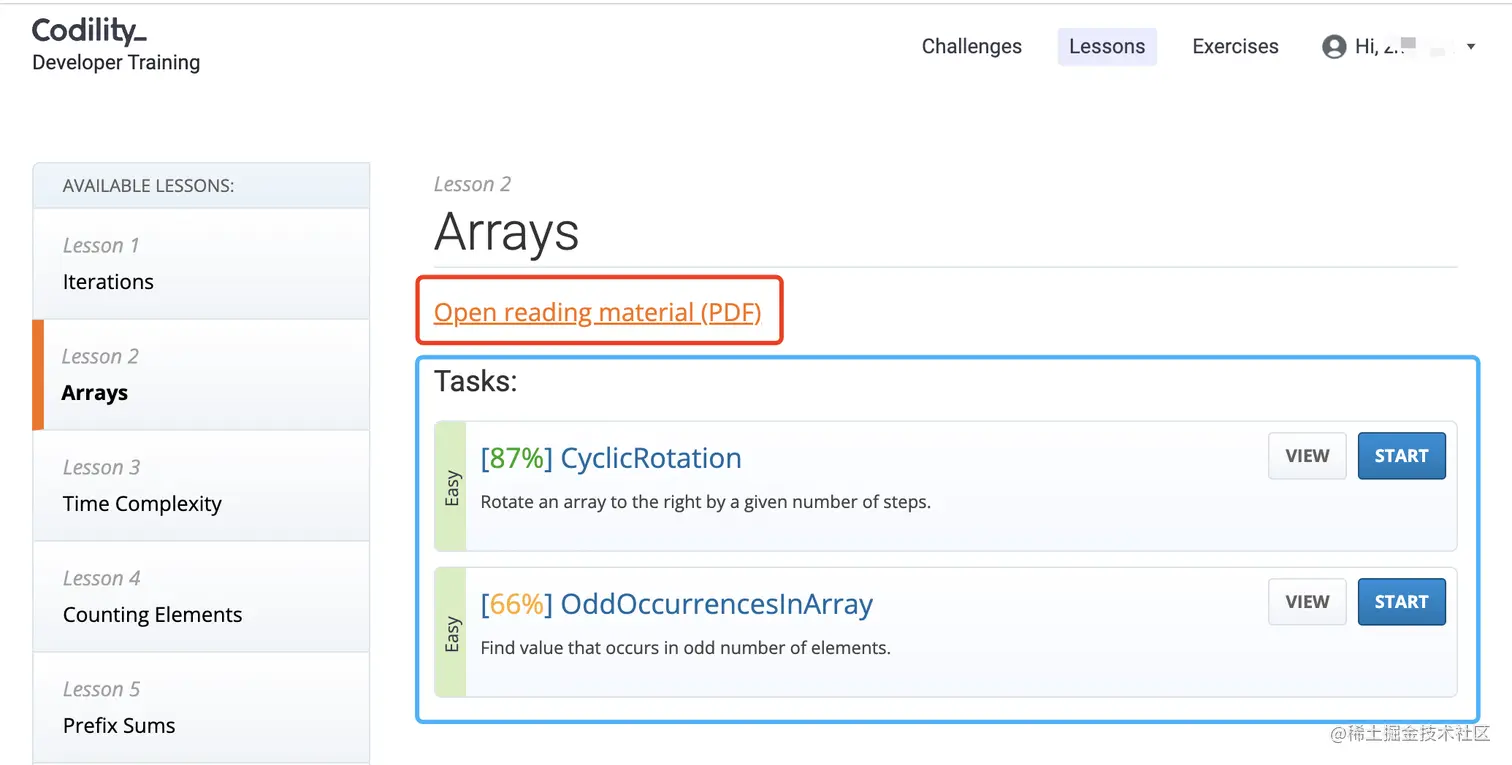Start the CyclicRotation task
This screenshot has height=765, width=1512.
1401,456
